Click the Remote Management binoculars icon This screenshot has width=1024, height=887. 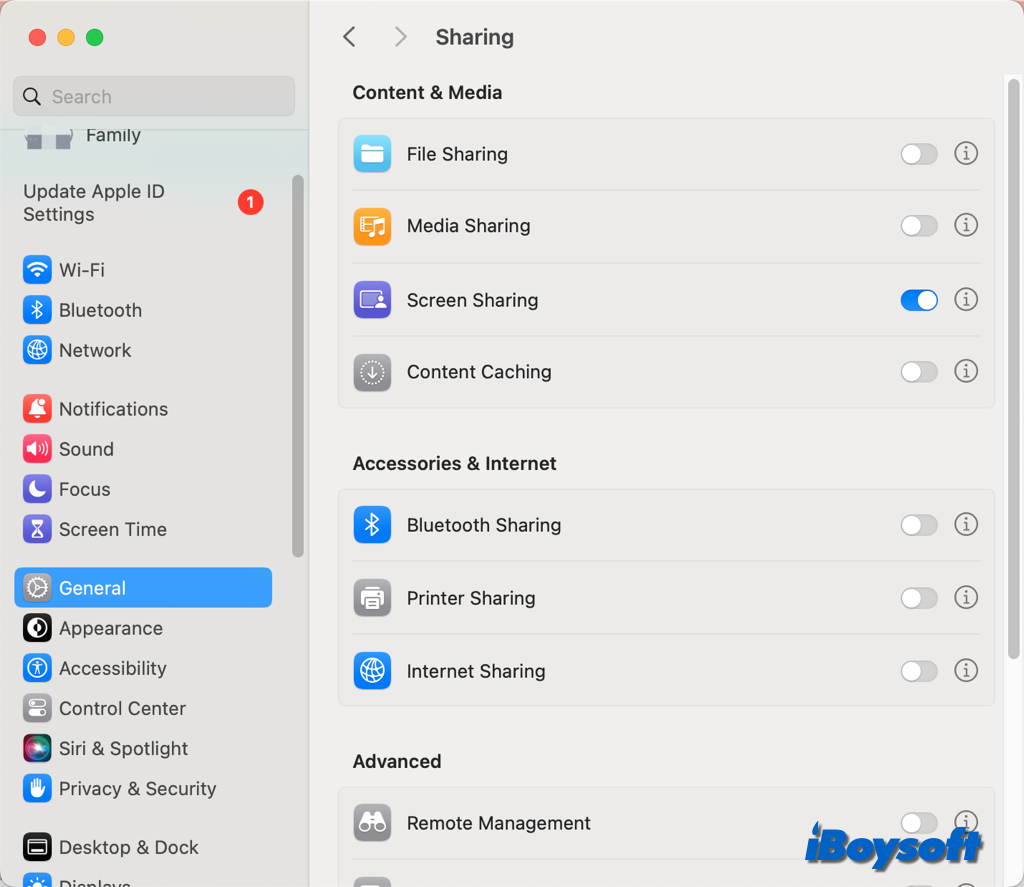[x=372, y=823]
